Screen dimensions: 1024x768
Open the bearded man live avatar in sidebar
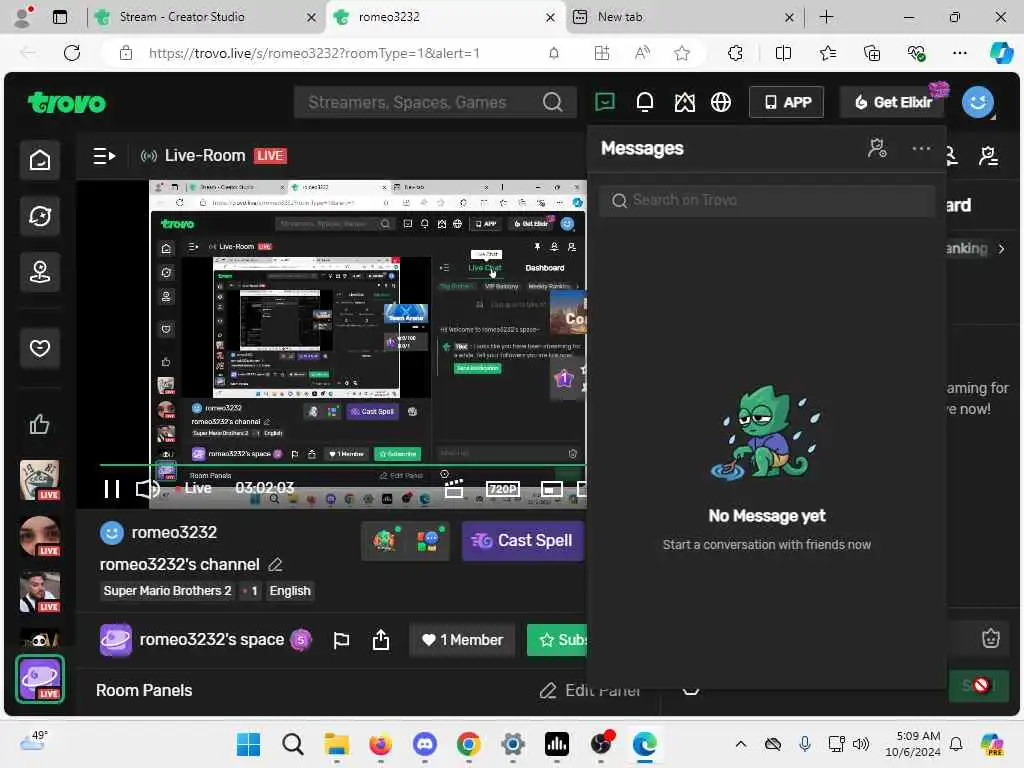(x=40, y=592)
